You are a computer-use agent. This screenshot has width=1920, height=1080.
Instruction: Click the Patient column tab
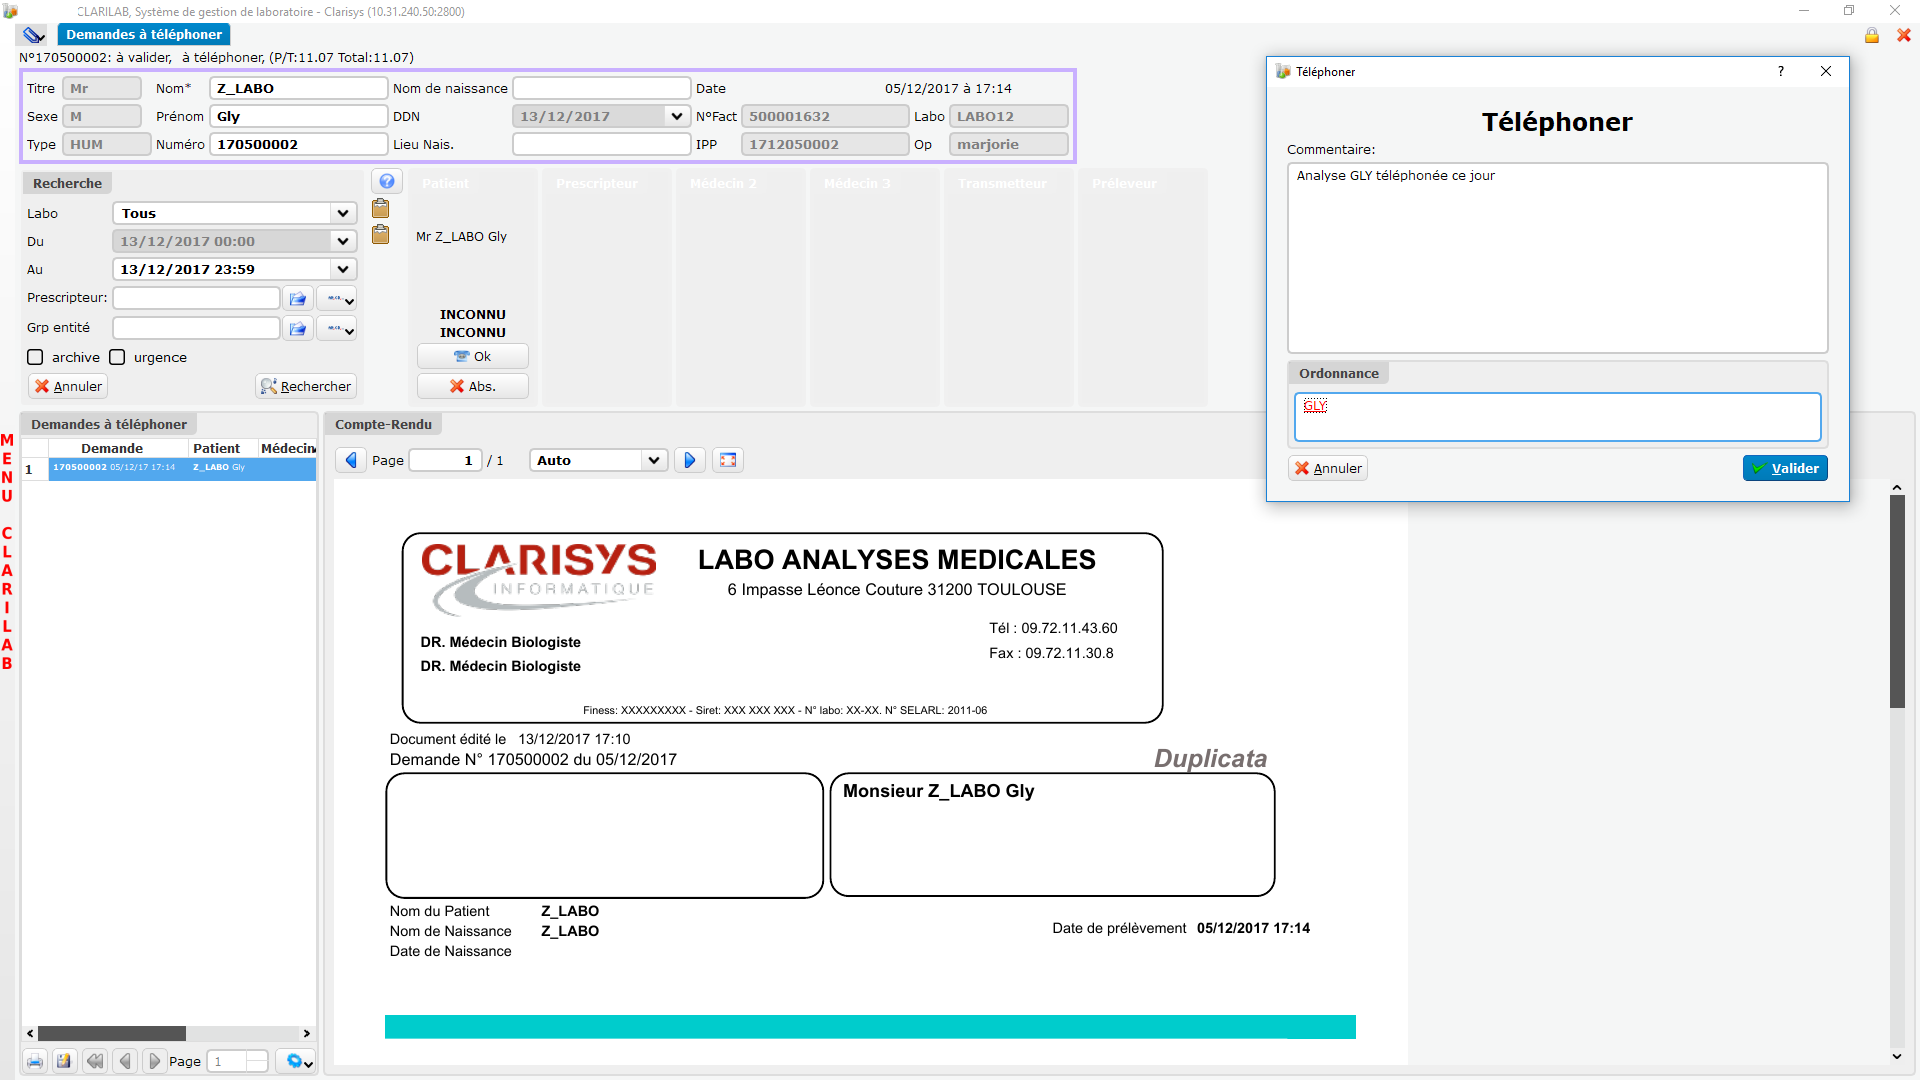pyautogui.click(x=445, y=183)
